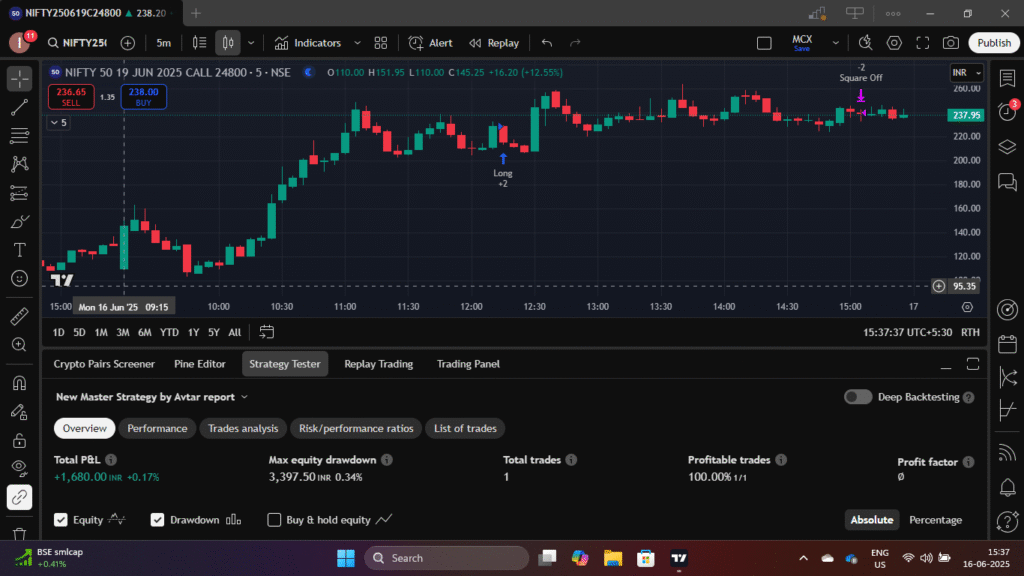The image size is (1024, 576).
Task: Switch chart to fullscreen mode
Action: pos(923,43)
